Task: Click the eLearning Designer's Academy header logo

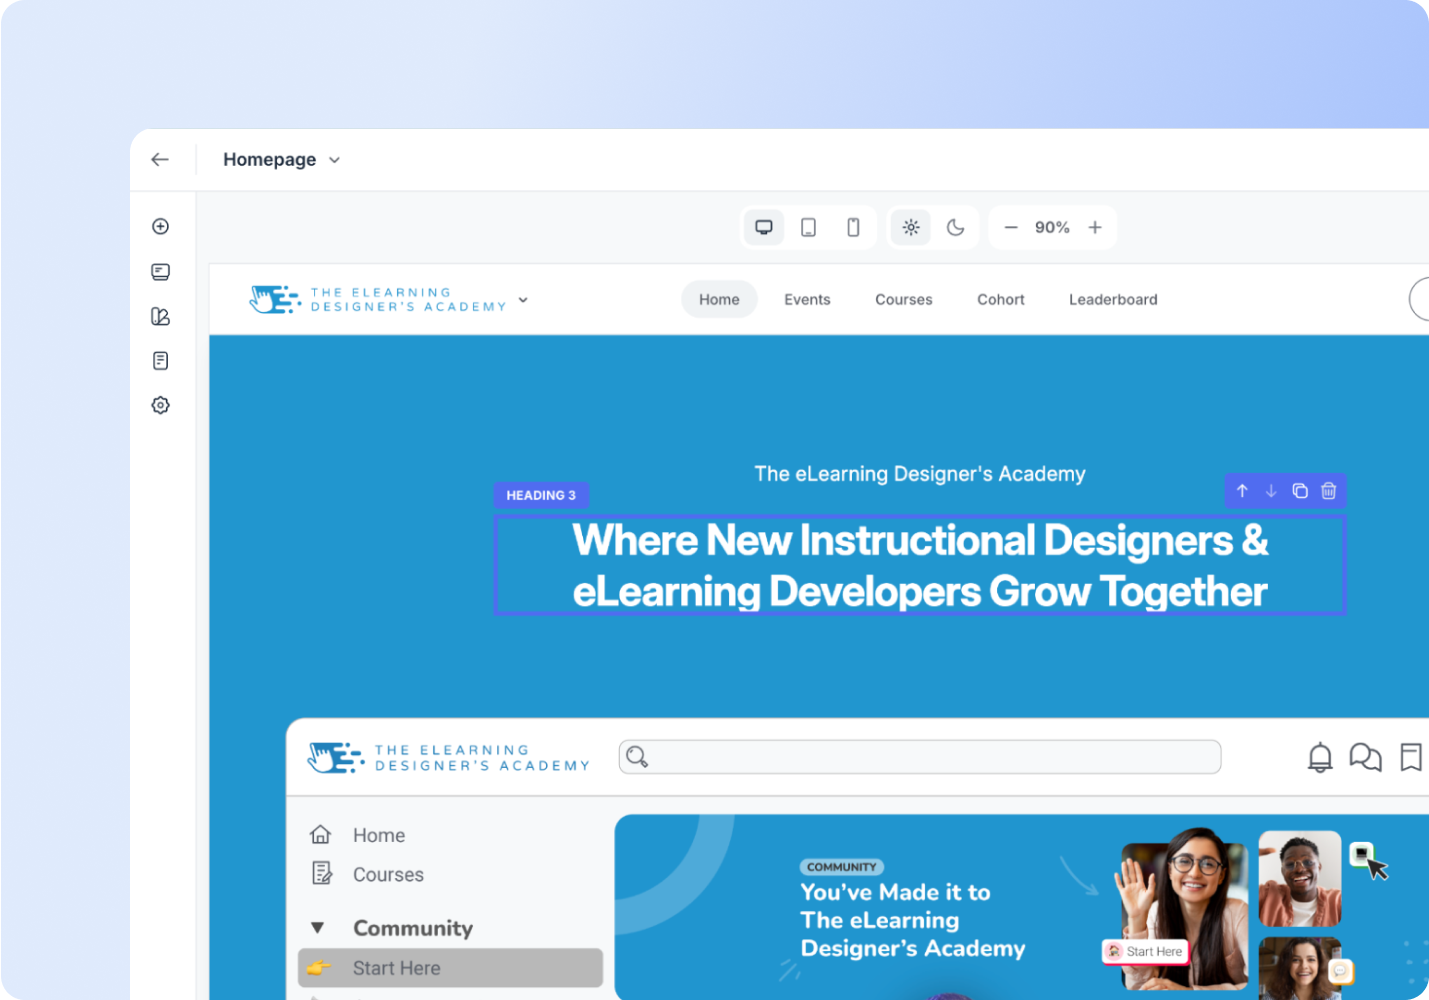Action: click(x=378, y=299)
